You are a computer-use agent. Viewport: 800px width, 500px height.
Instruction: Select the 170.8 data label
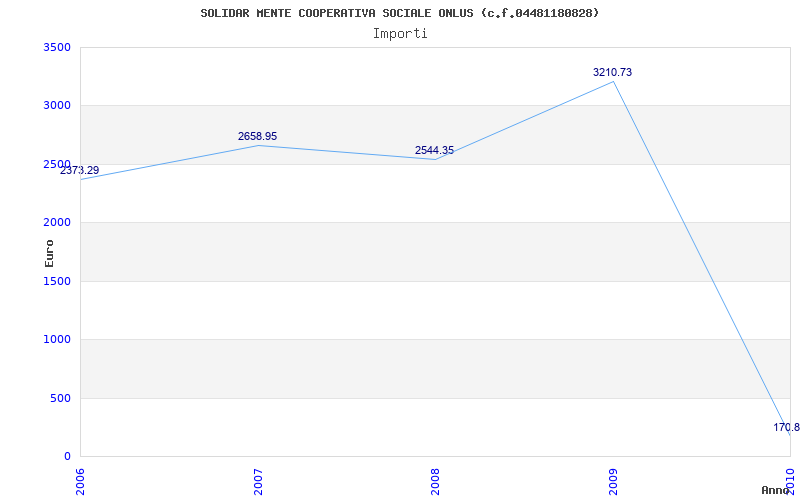[786, 427]
